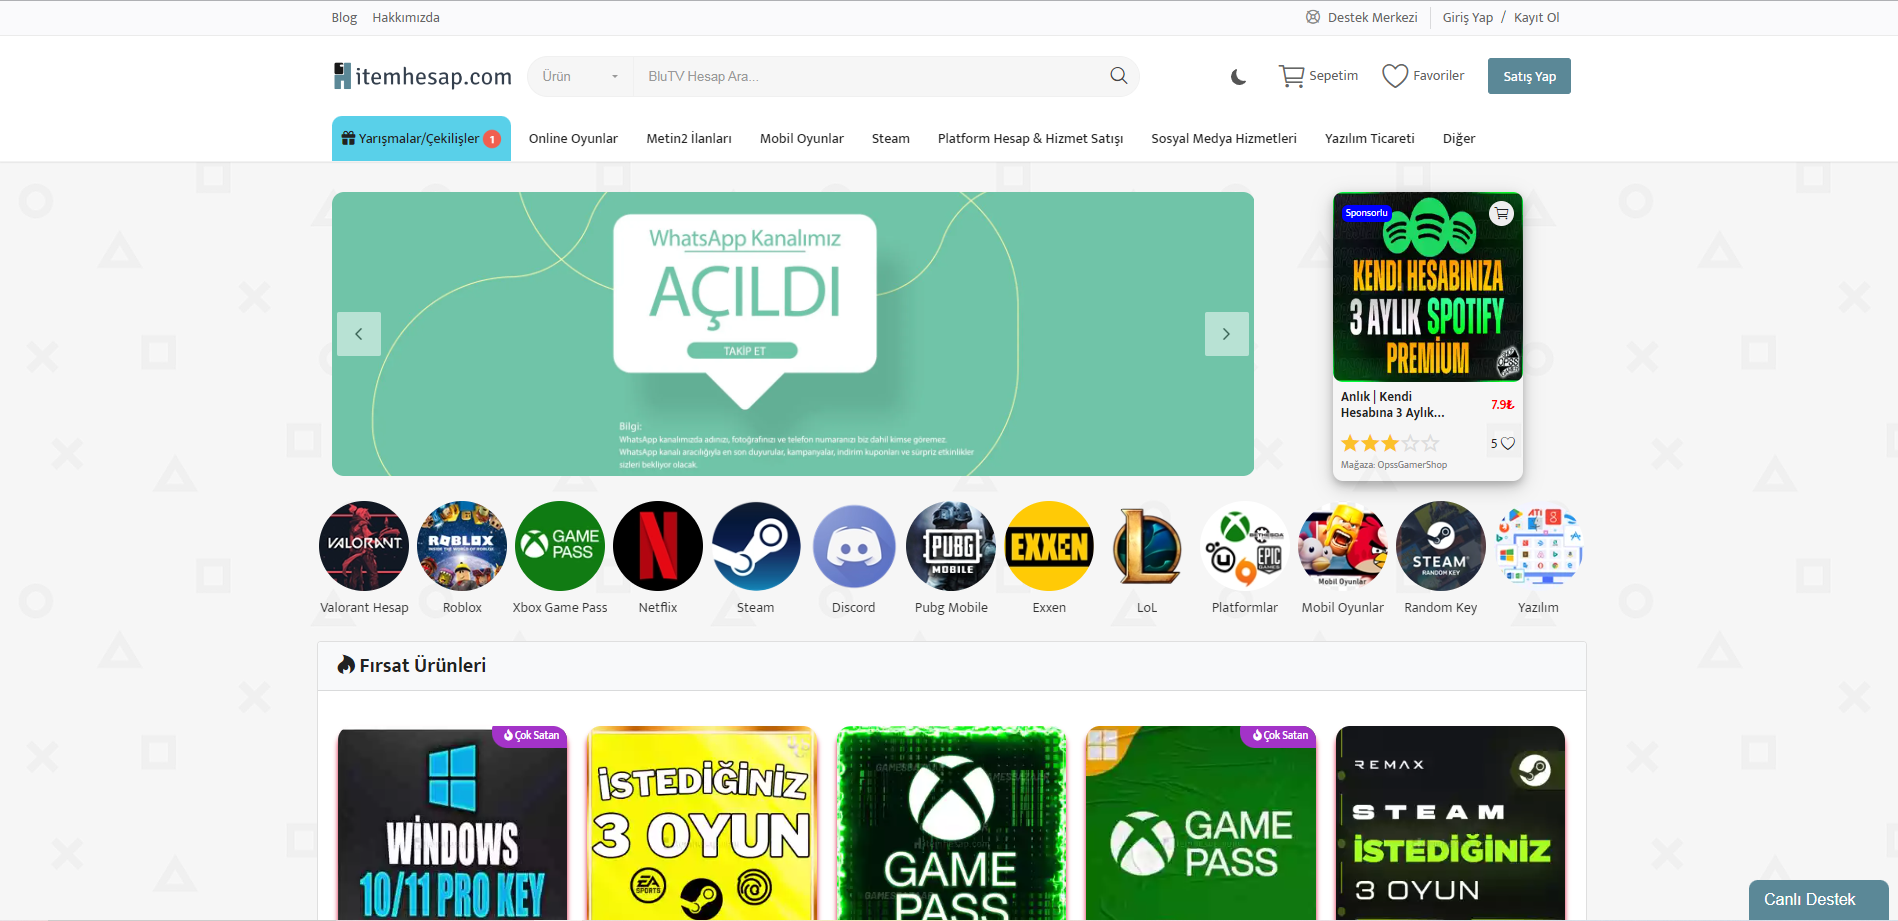Open the Discord category icon
1898x921 pixels.
click(854, 546)
